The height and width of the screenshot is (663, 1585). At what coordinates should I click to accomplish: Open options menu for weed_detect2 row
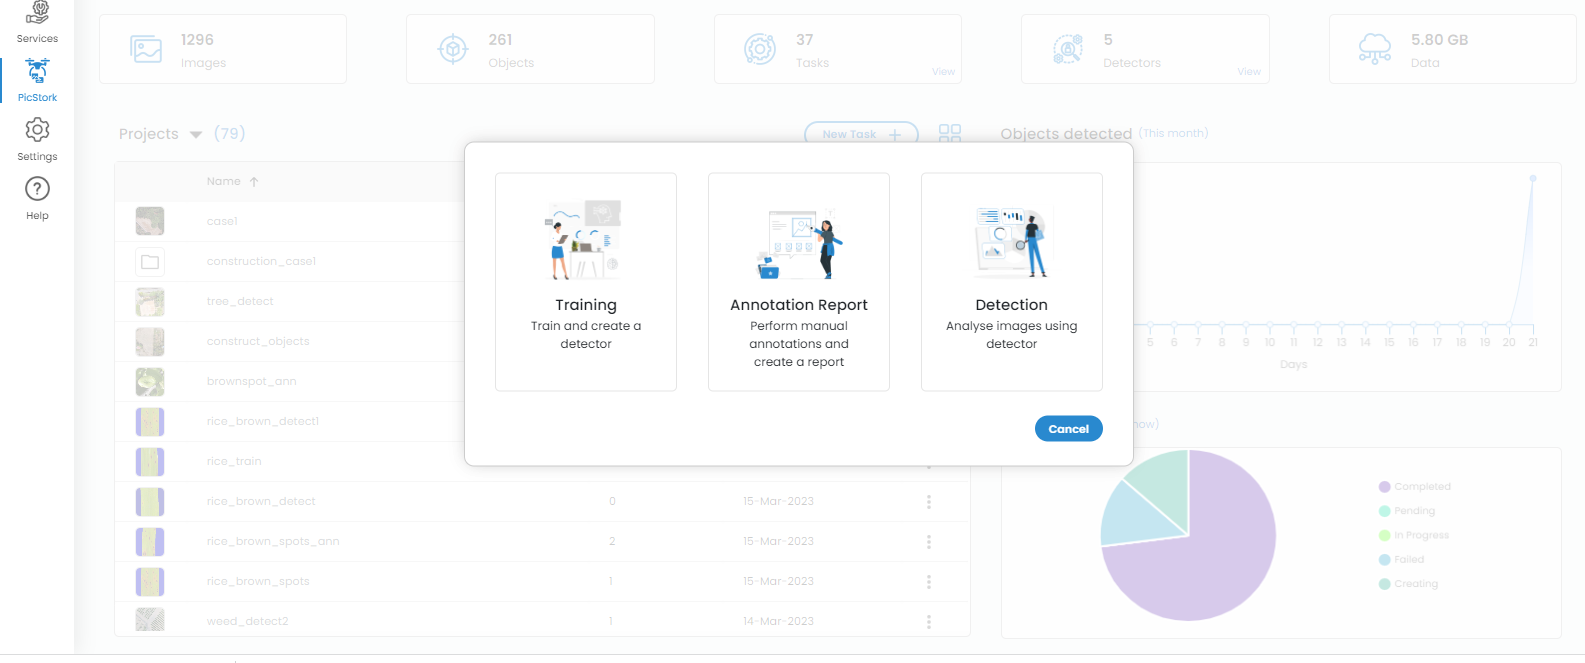click(929, 622)
